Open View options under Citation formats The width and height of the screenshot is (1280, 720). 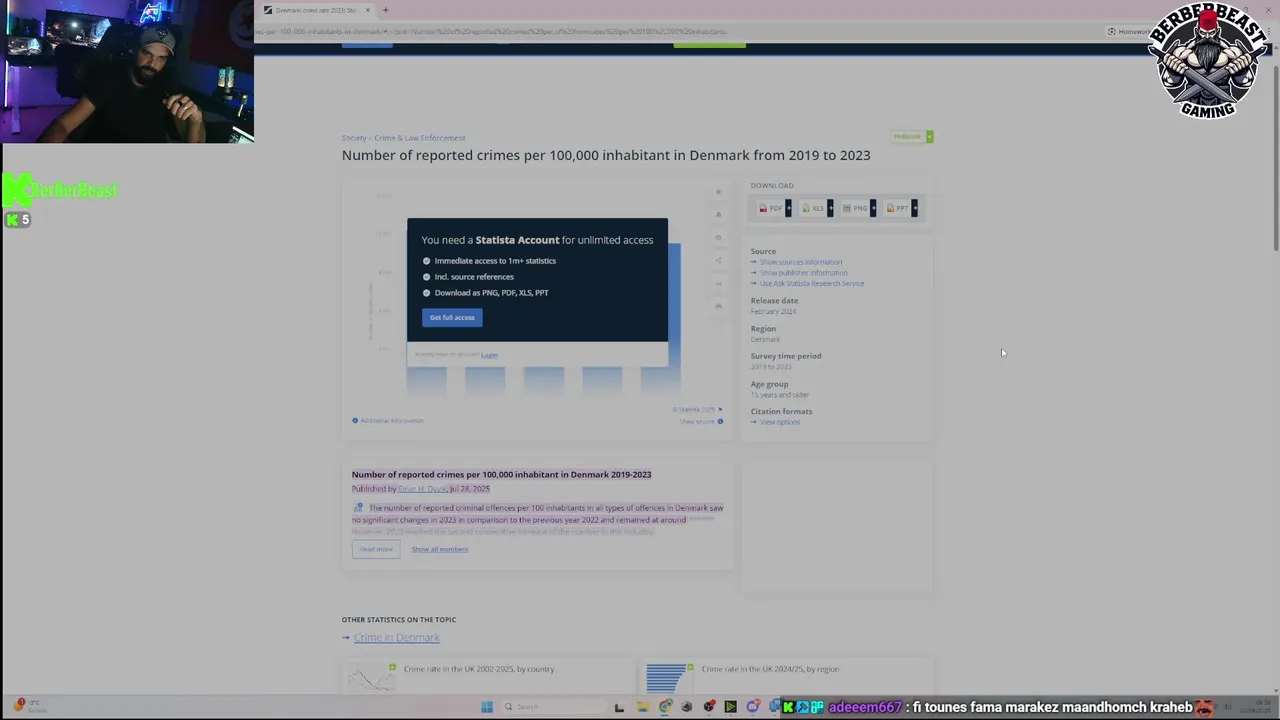(x=779, y=422)
